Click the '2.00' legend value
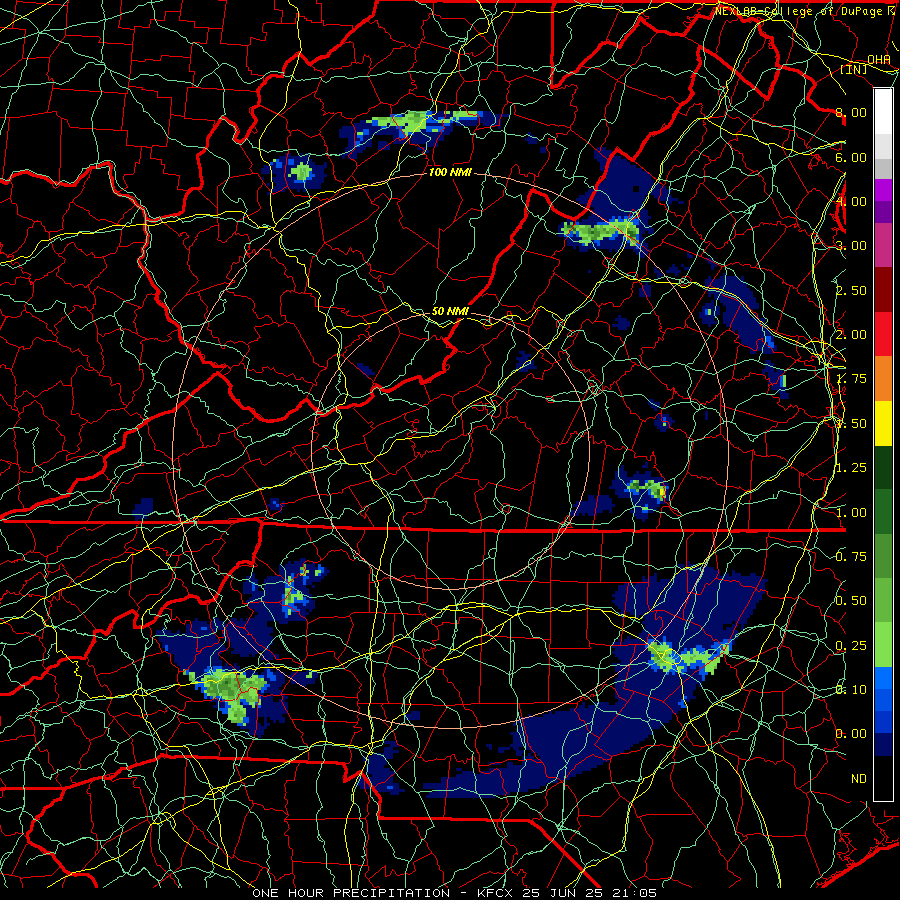Viewport: 900px width, 900px height. tap(851, 335)
